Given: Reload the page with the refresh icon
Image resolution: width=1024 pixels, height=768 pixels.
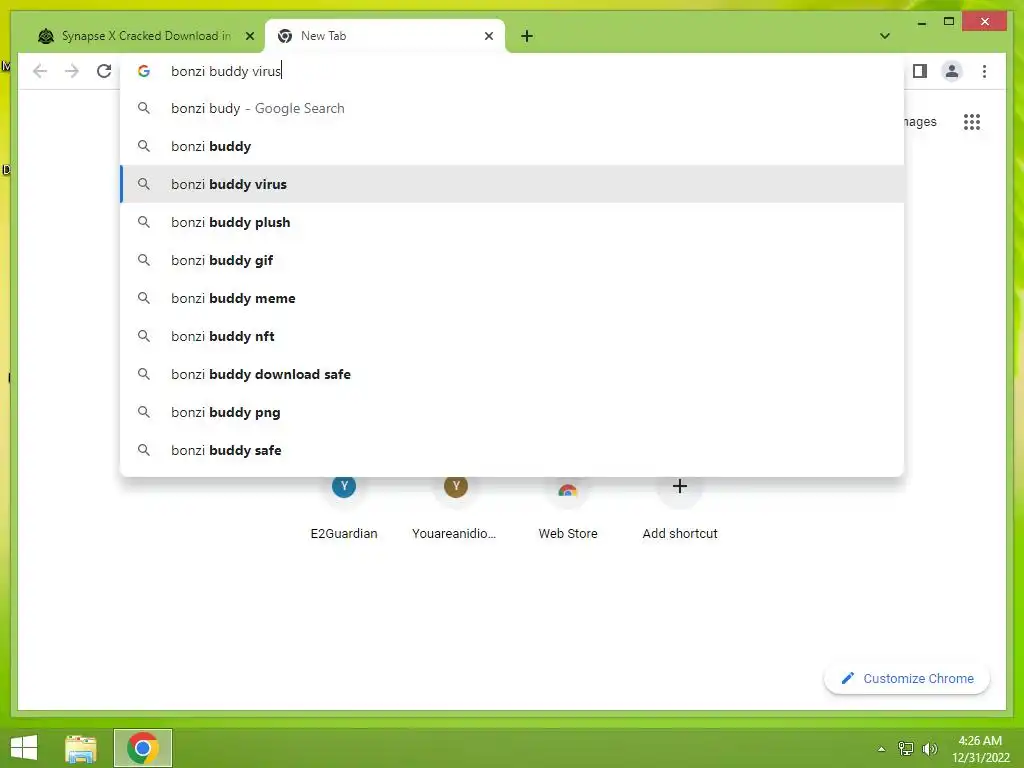Looking at the screenshot, I should [x=104, y=71].
